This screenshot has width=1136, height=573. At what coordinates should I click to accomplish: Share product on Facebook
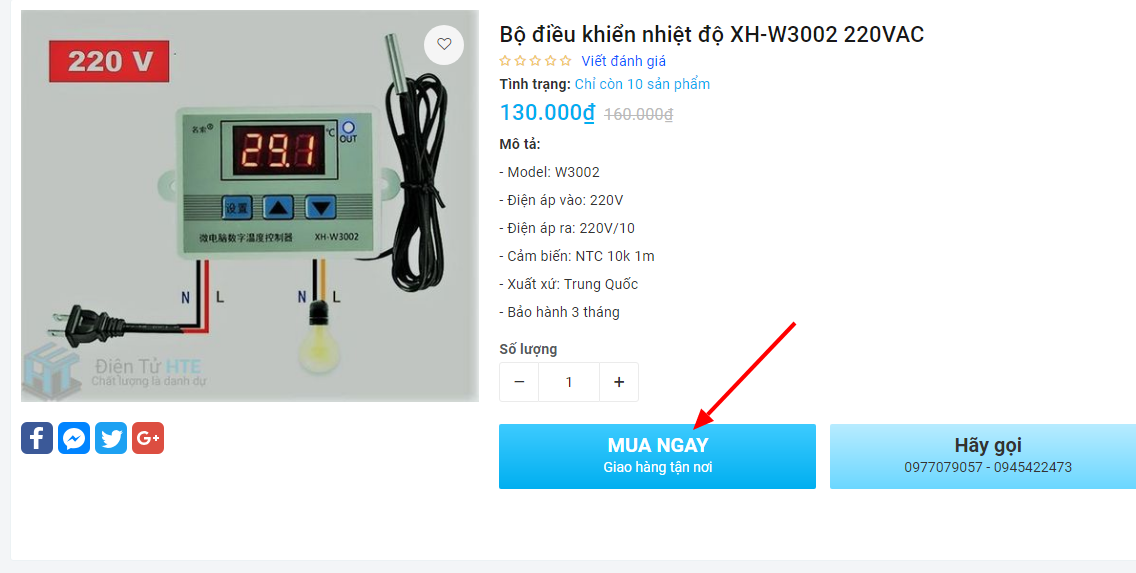[37, 438]
